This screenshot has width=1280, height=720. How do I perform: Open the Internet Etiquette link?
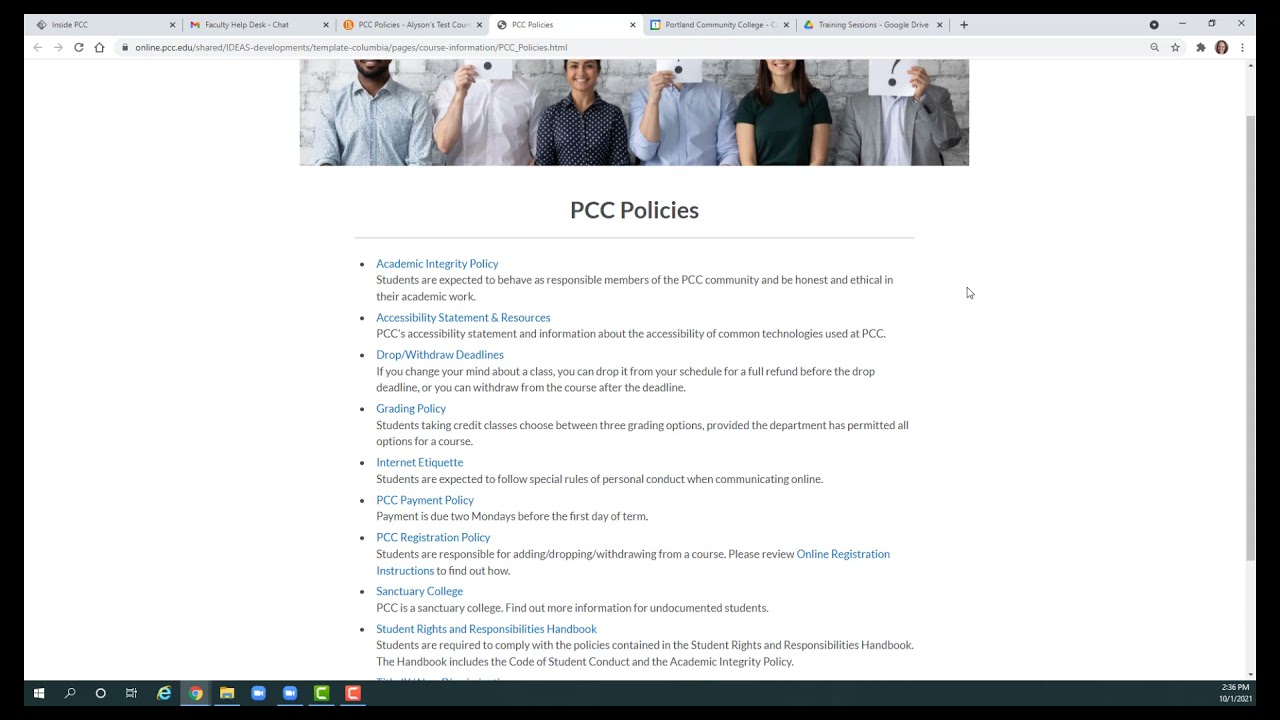click(420, 463)
